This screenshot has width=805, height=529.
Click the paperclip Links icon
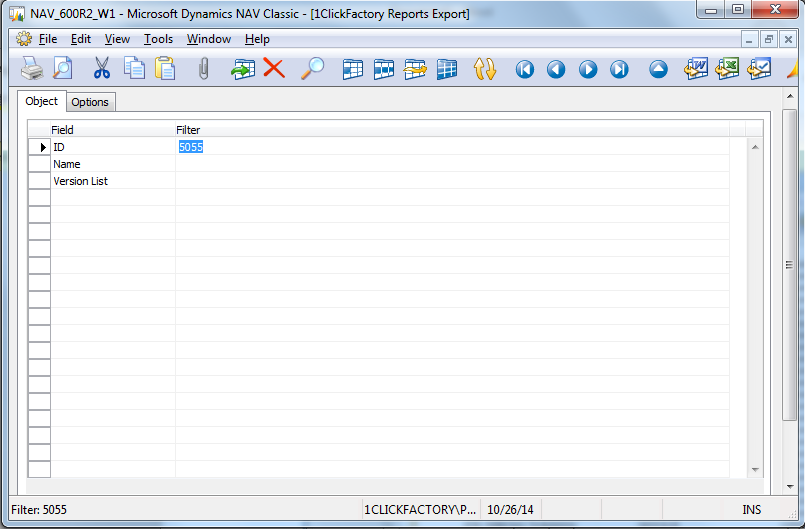click(204, 69)
